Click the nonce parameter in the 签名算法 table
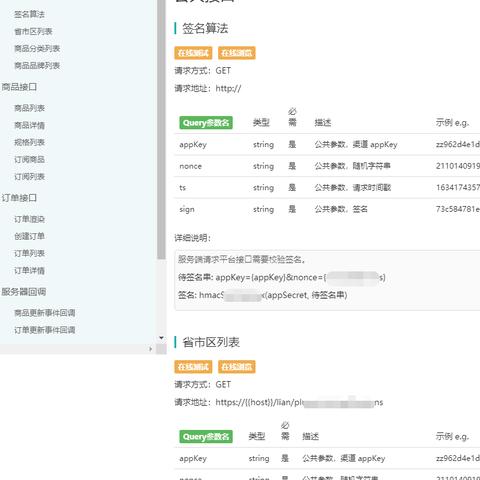 click(190, 166)
